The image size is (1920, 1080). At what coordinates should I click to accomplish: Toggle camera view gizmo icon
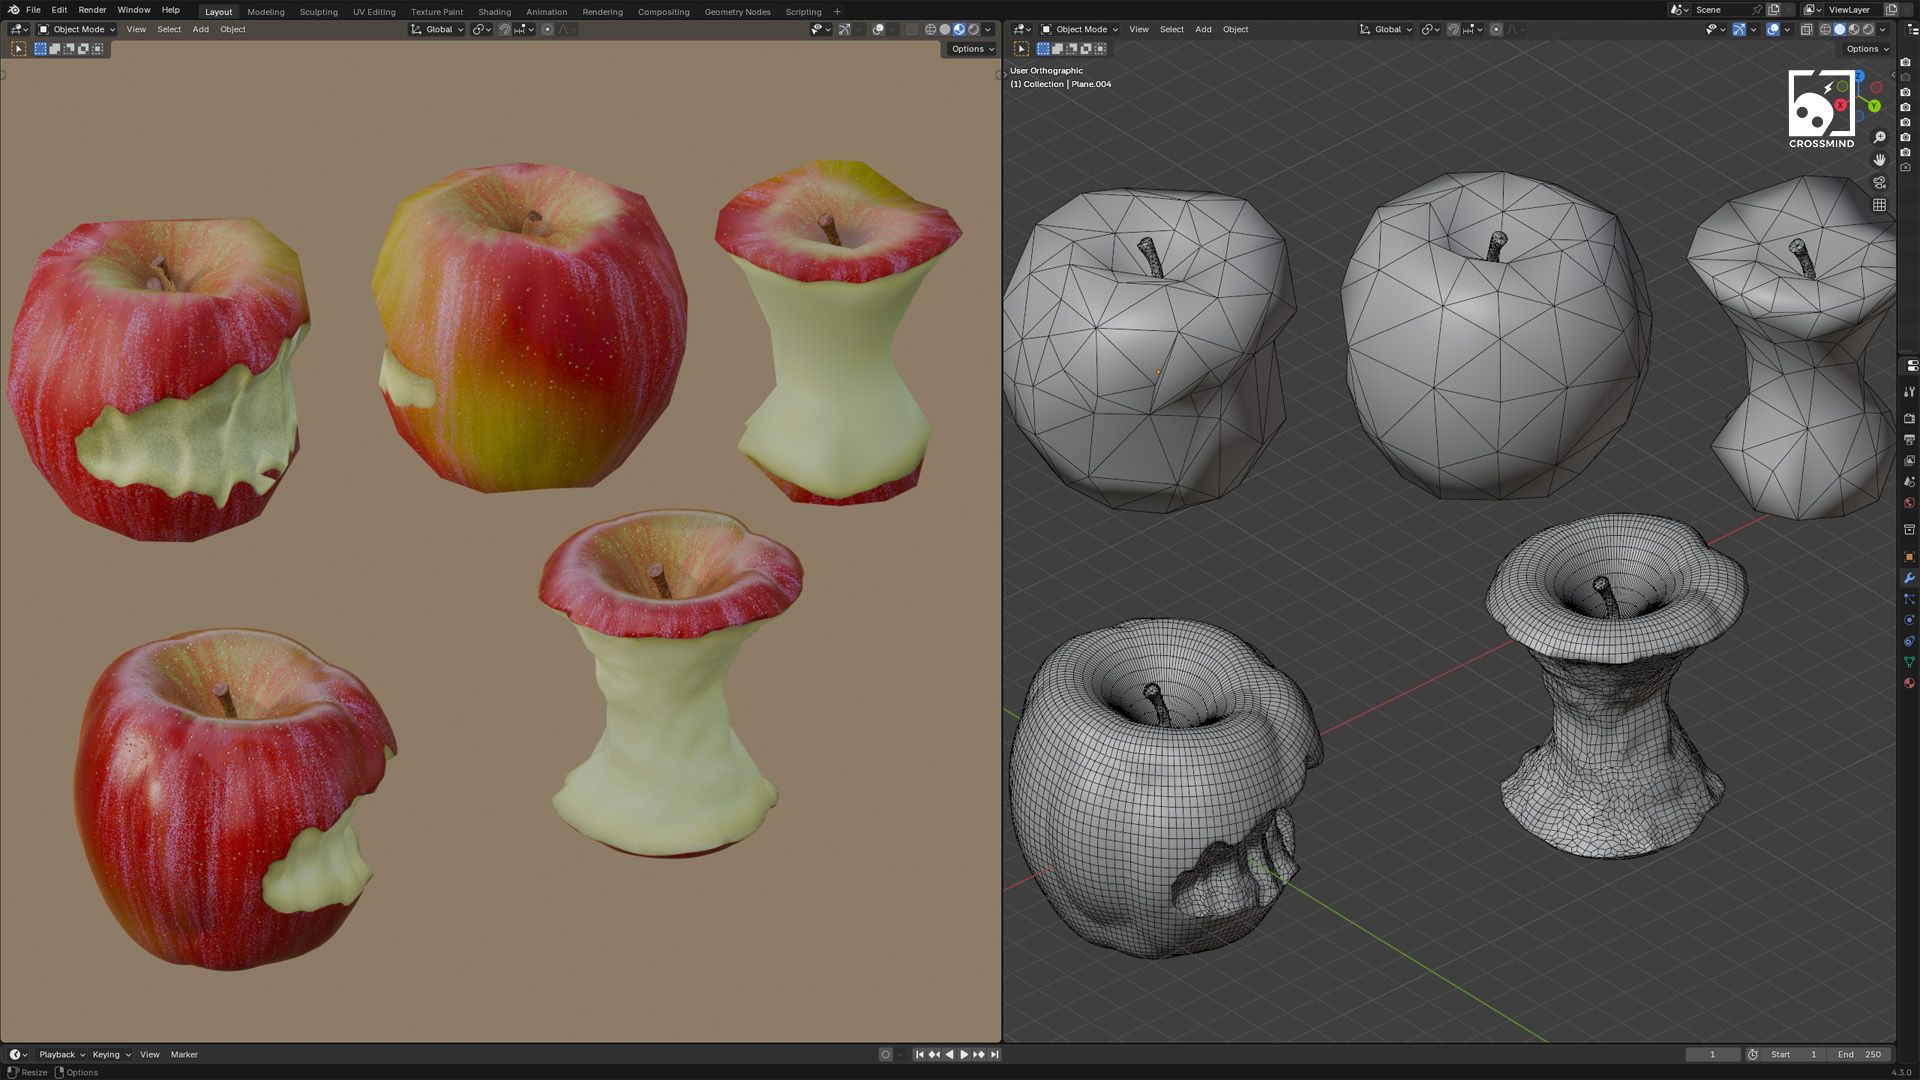point(1879,183)
